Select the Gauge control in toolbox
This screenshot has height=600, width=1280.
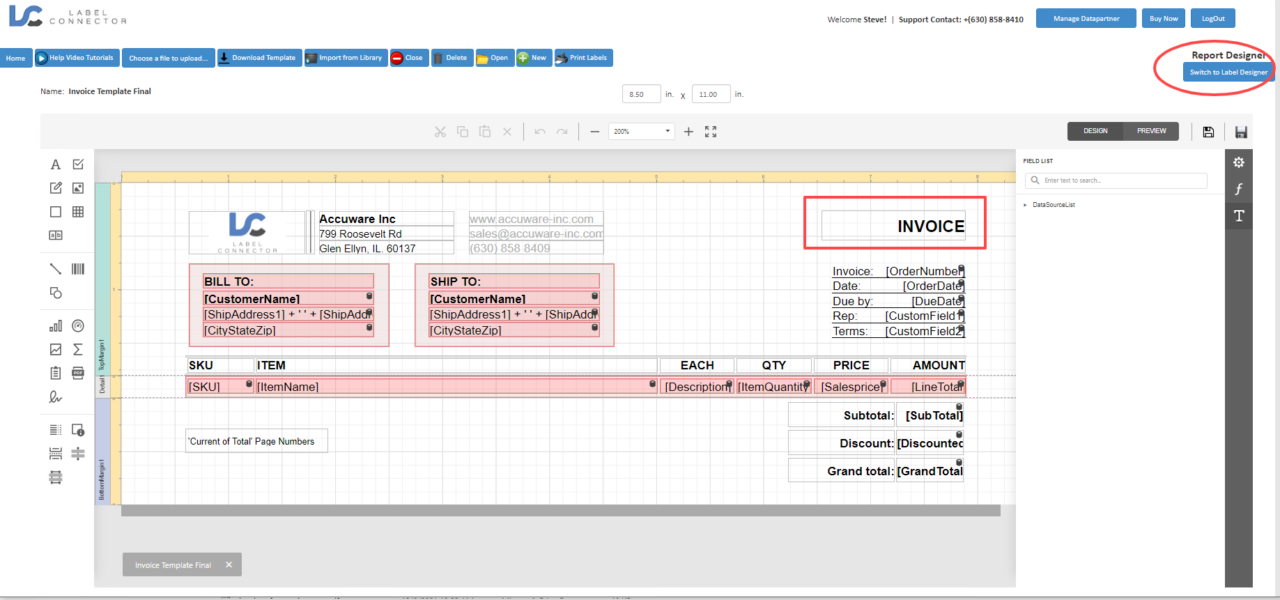click(x=78, y=326)
